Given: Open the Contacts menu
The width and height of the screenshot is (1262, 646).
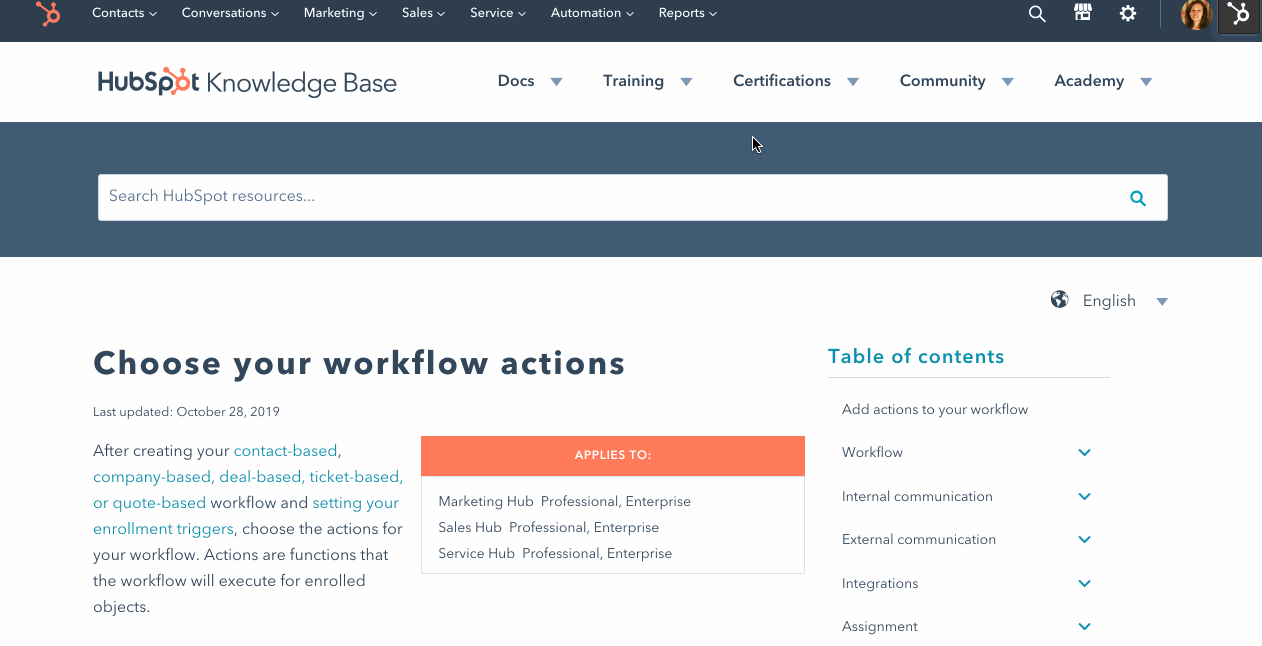Looking at the screenshot, I should pos(124,13).
